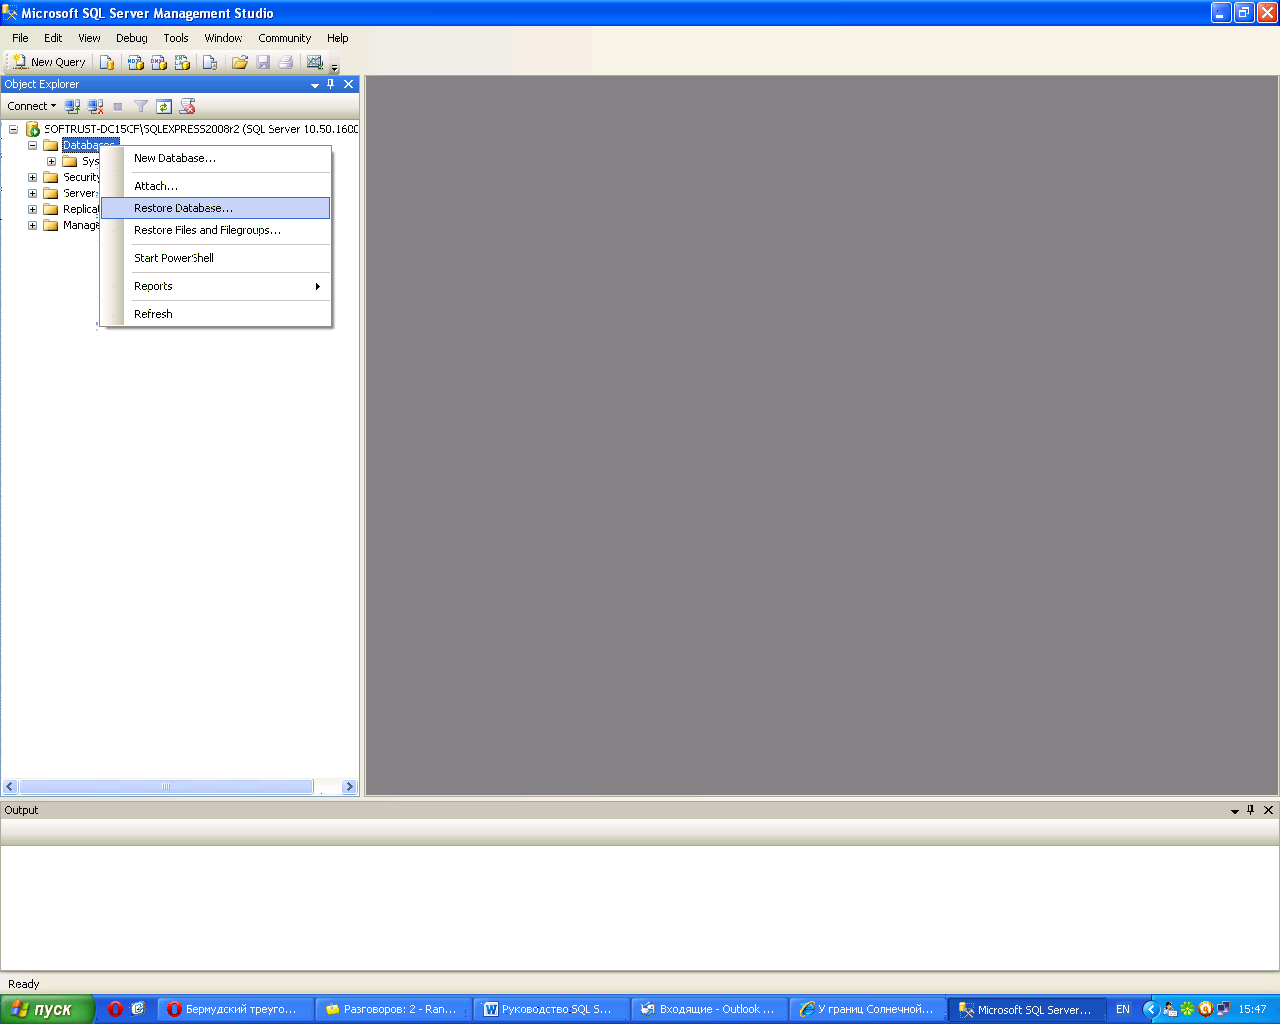Viewport: 1280px width, 1024px height.
Task: Expand the Replication folder node
Action: [x=32, y=209]
